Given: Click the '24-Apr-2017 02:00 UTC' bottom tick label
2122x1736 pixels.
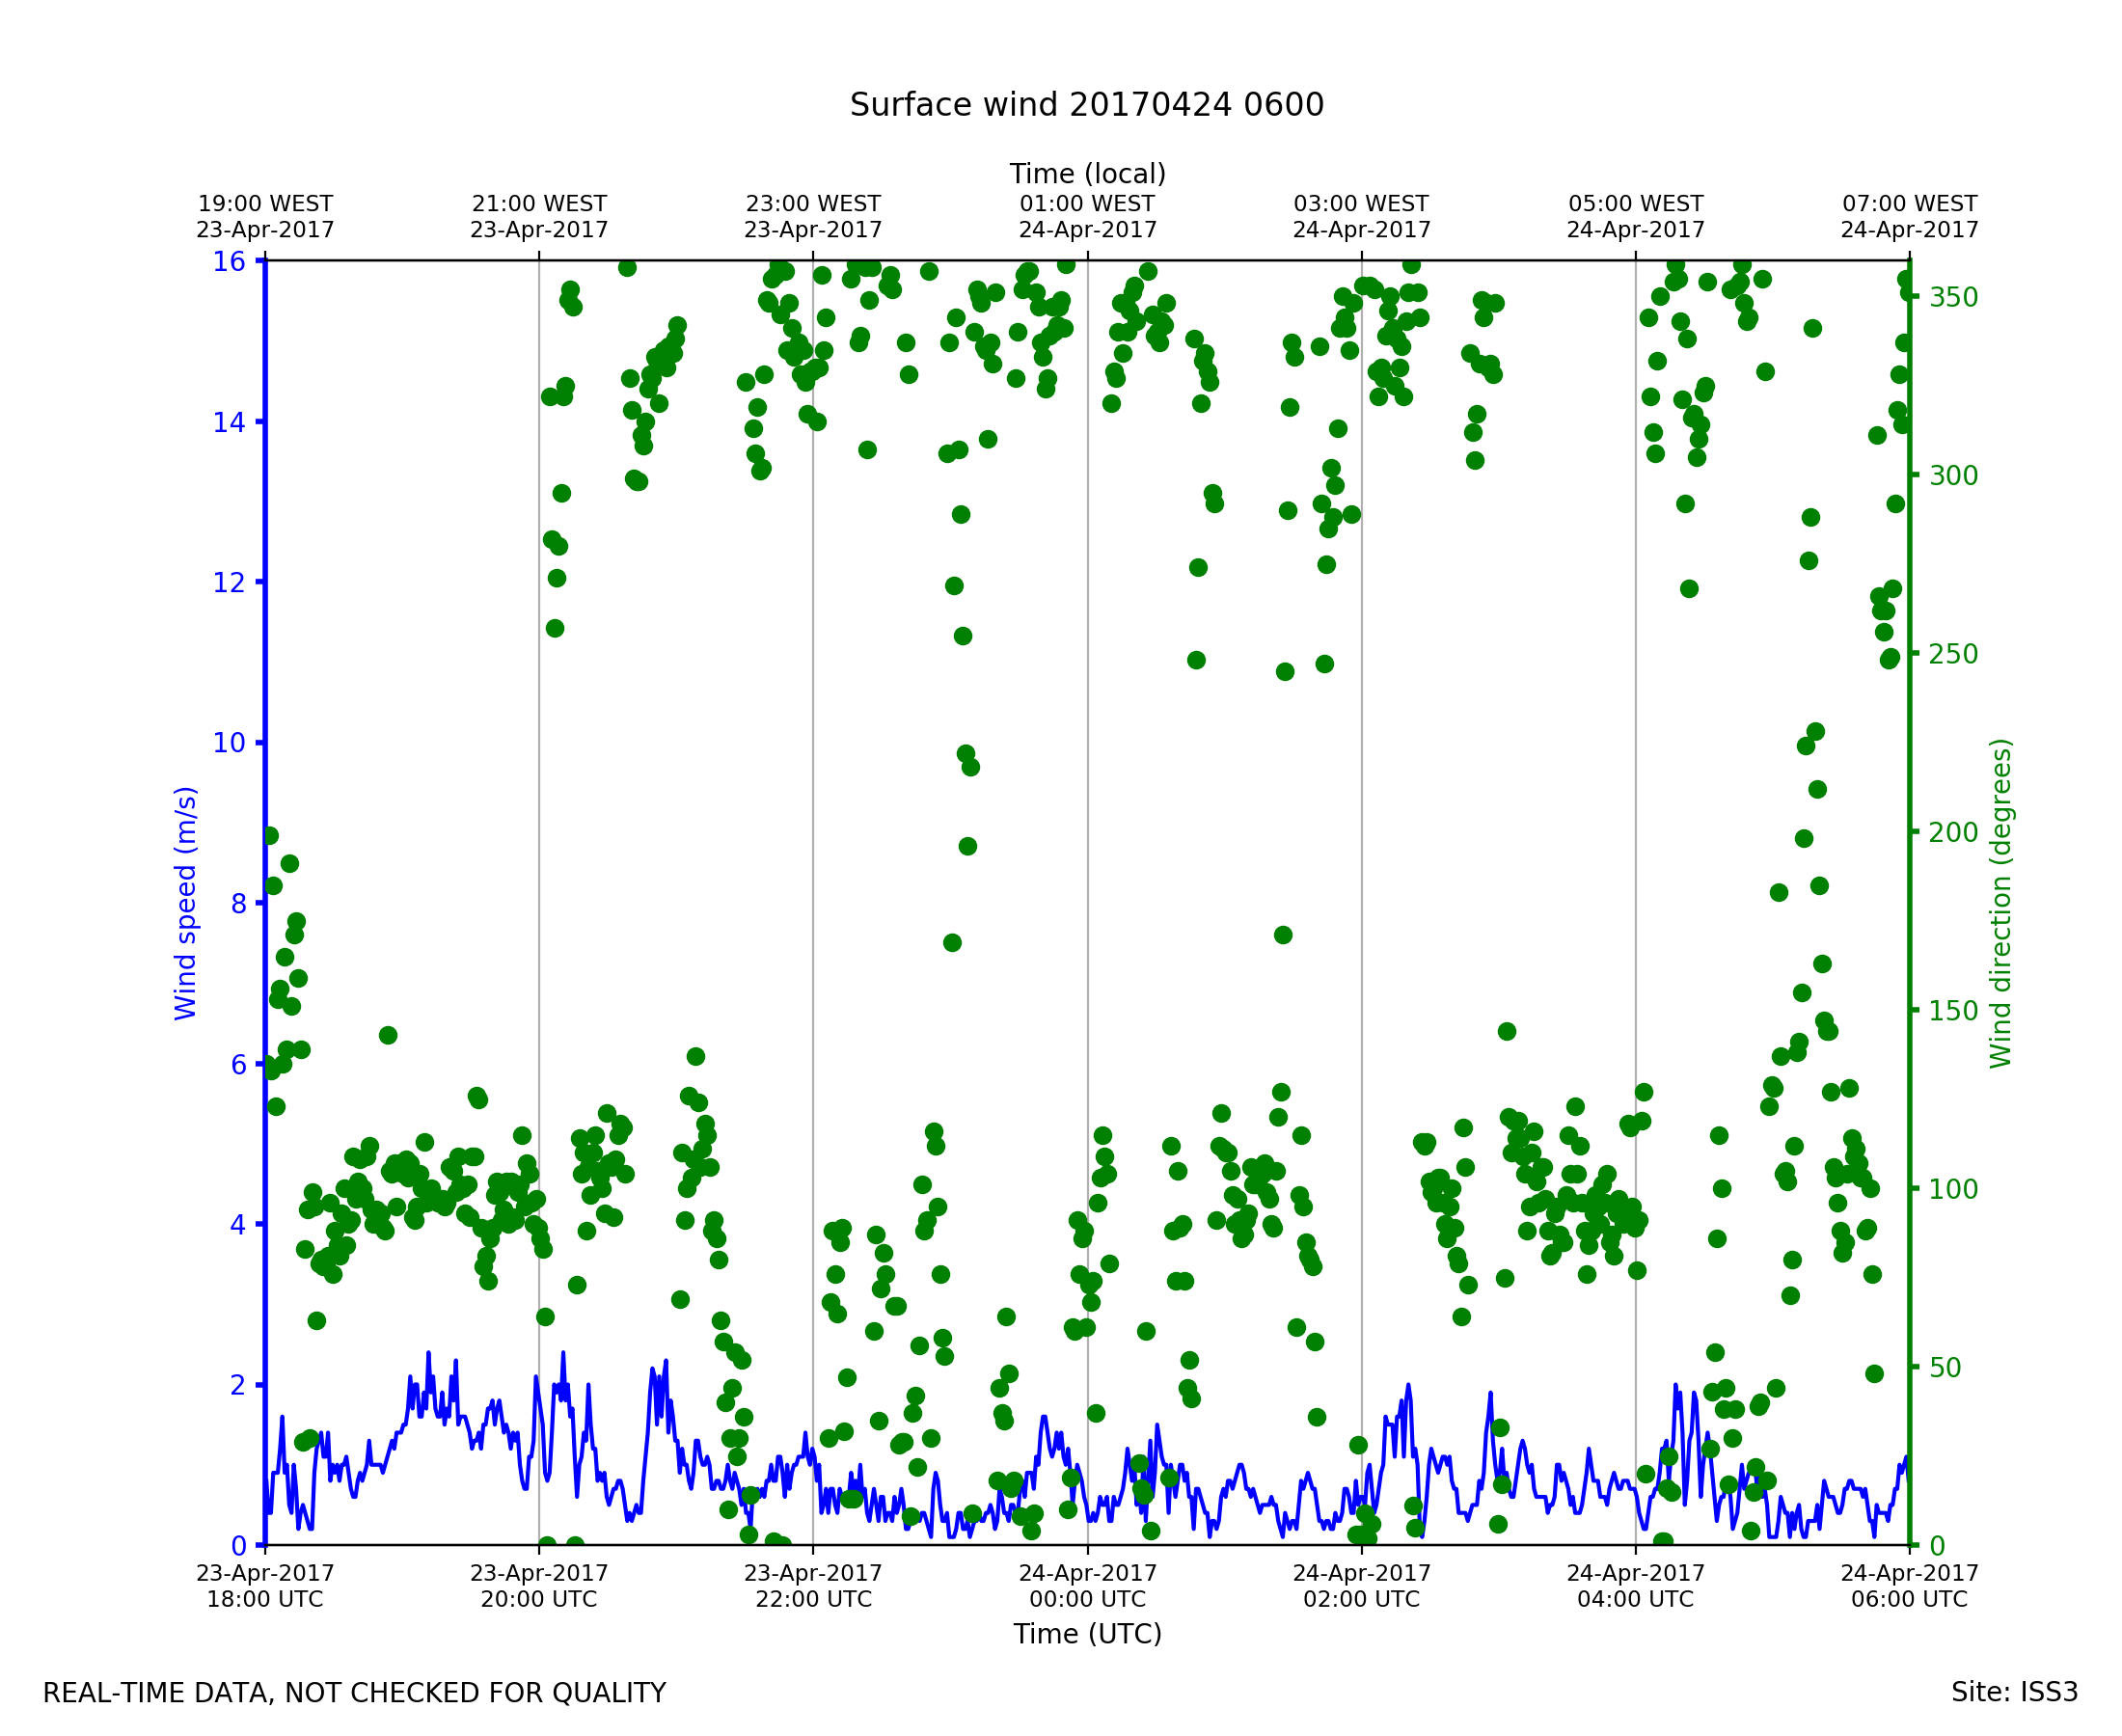Looking at the screenshot, I should (x=1361, y=1586).
